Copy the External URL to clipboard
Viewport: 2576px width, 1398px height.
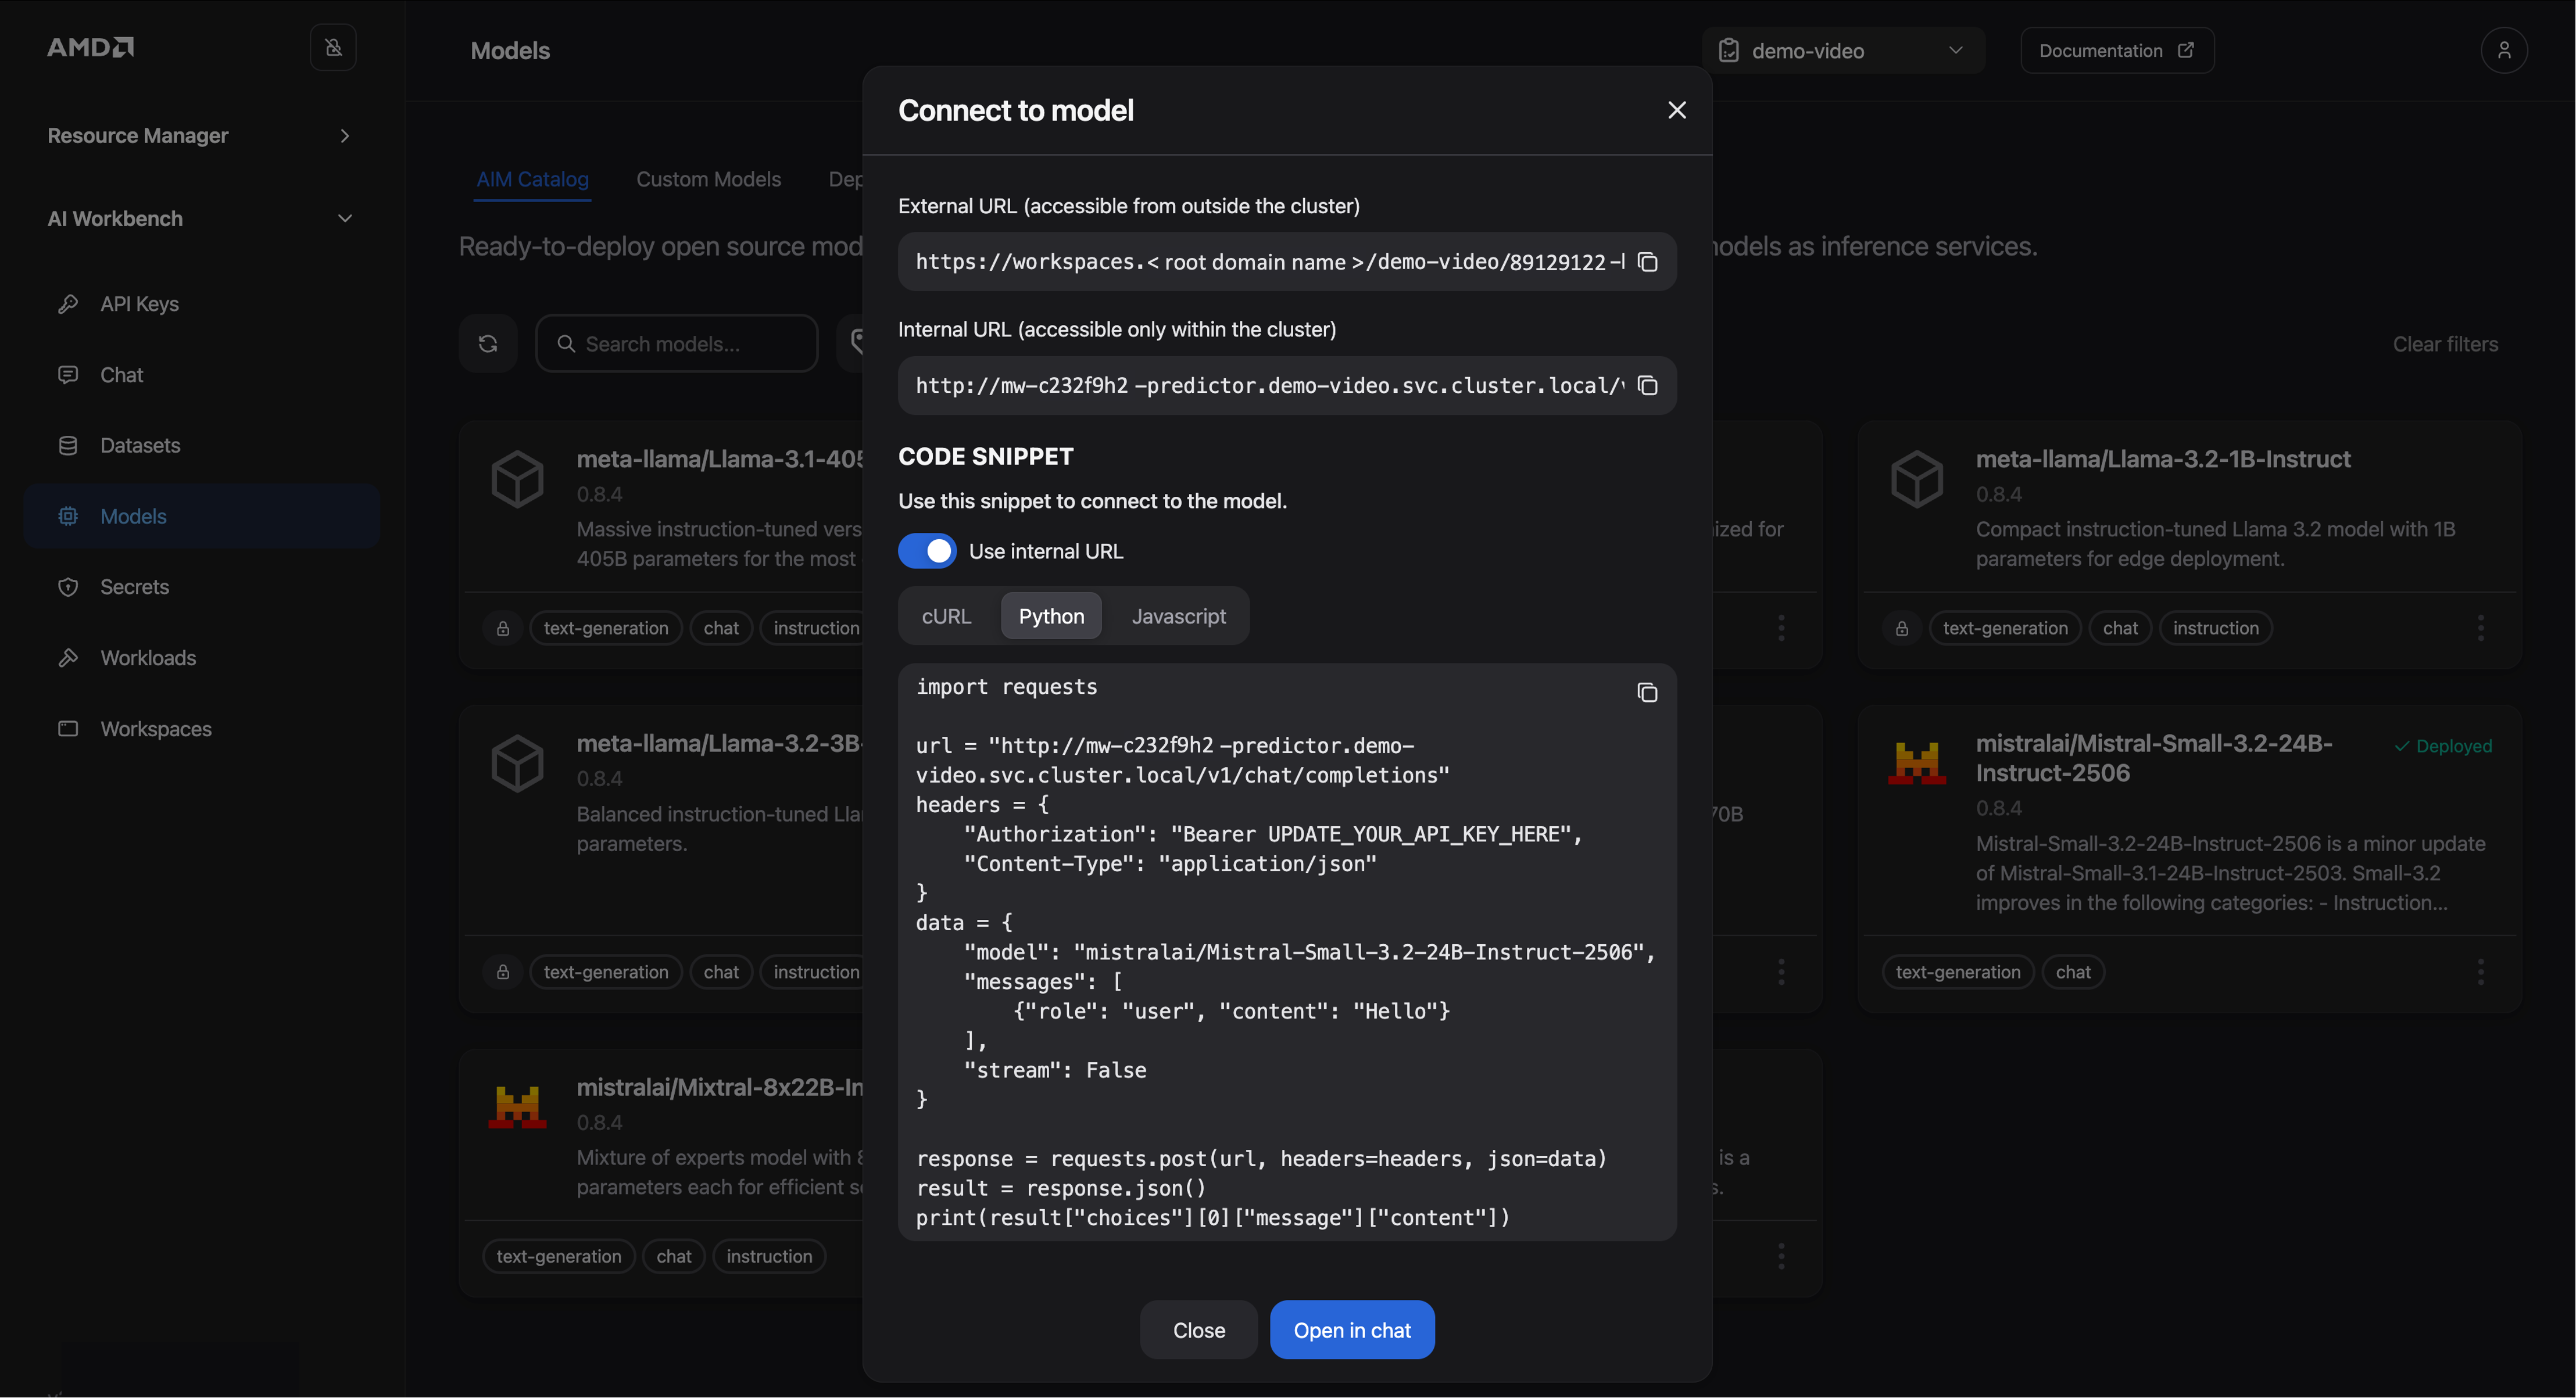point(1647,262)
